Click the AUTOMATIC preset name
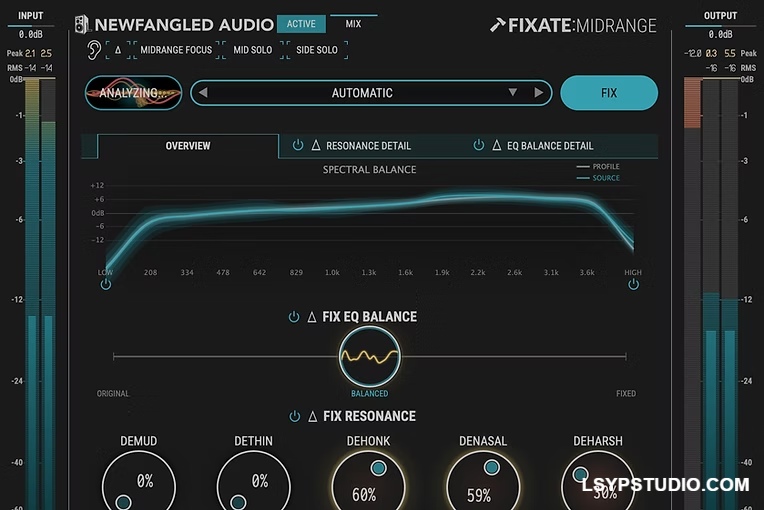 pyautogui.click(x=362, y=93)
